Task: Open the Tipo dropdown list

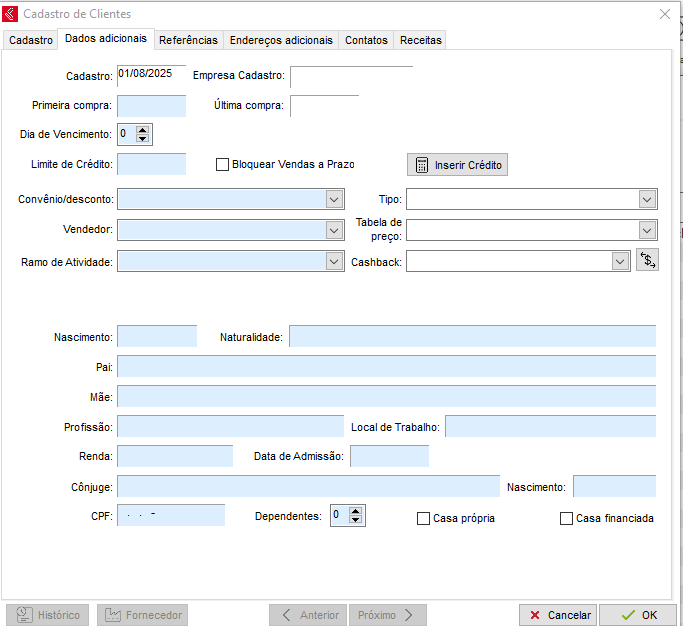Action: pos(647,199)
